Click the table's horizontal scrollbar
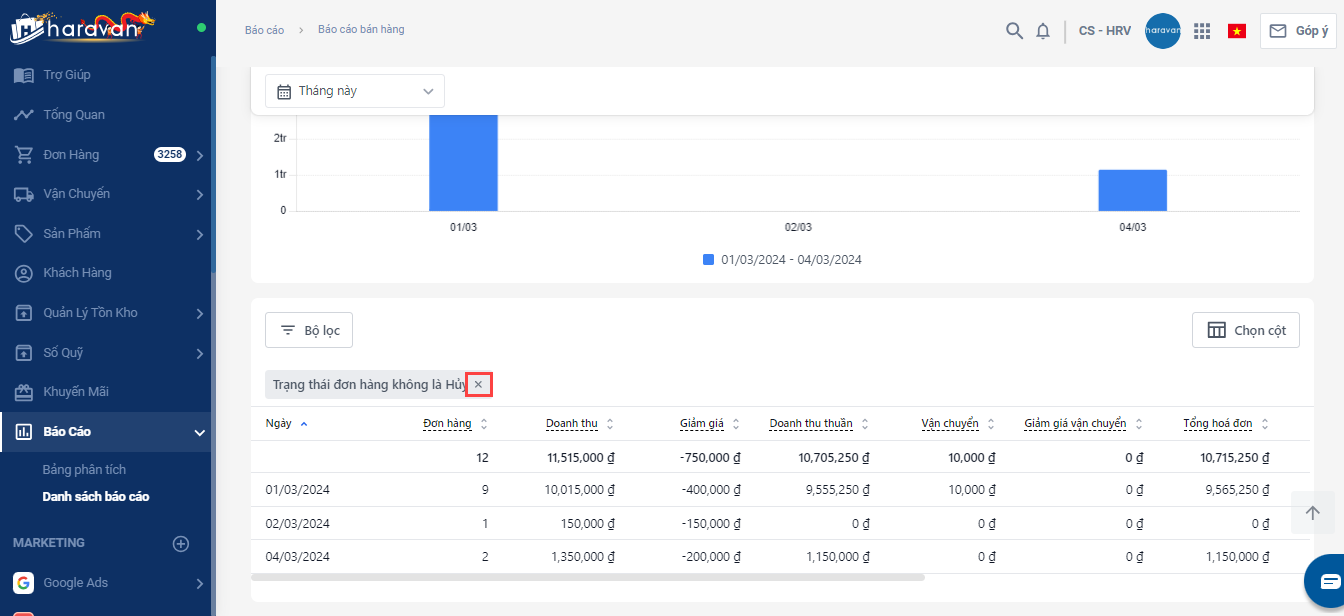 click(x=588, y=577)
